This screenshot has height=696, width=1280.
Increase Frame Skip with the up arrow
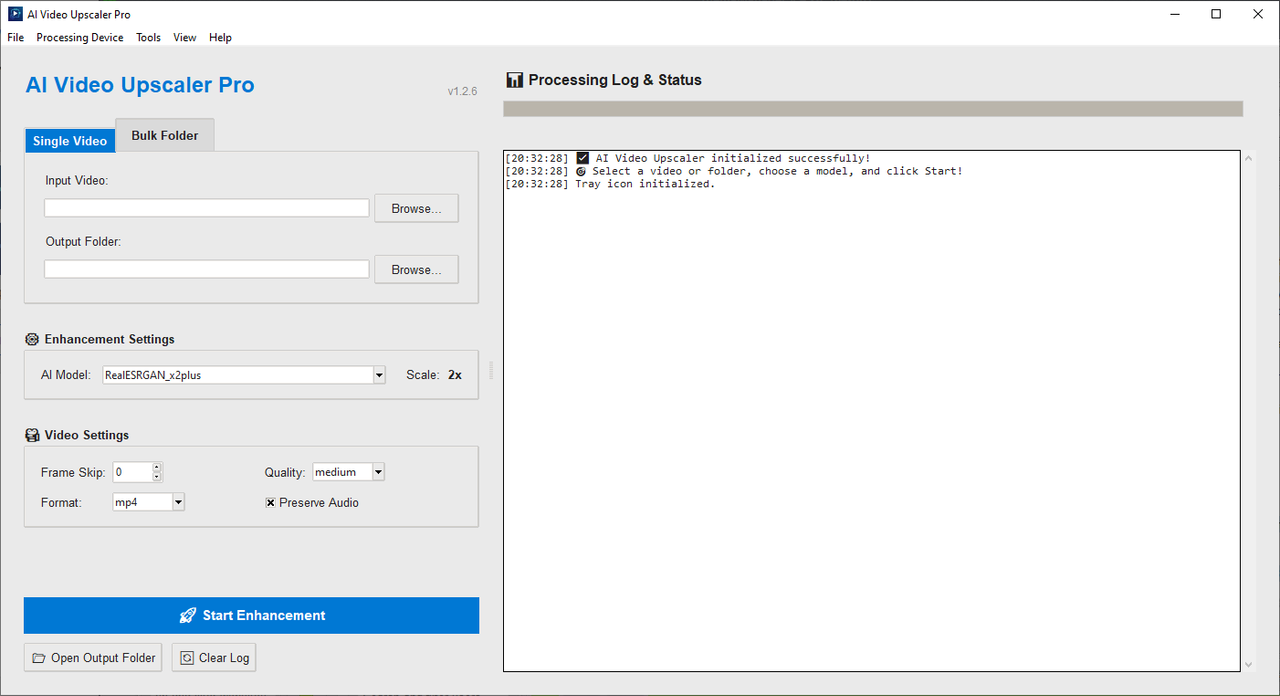(157, 468)
